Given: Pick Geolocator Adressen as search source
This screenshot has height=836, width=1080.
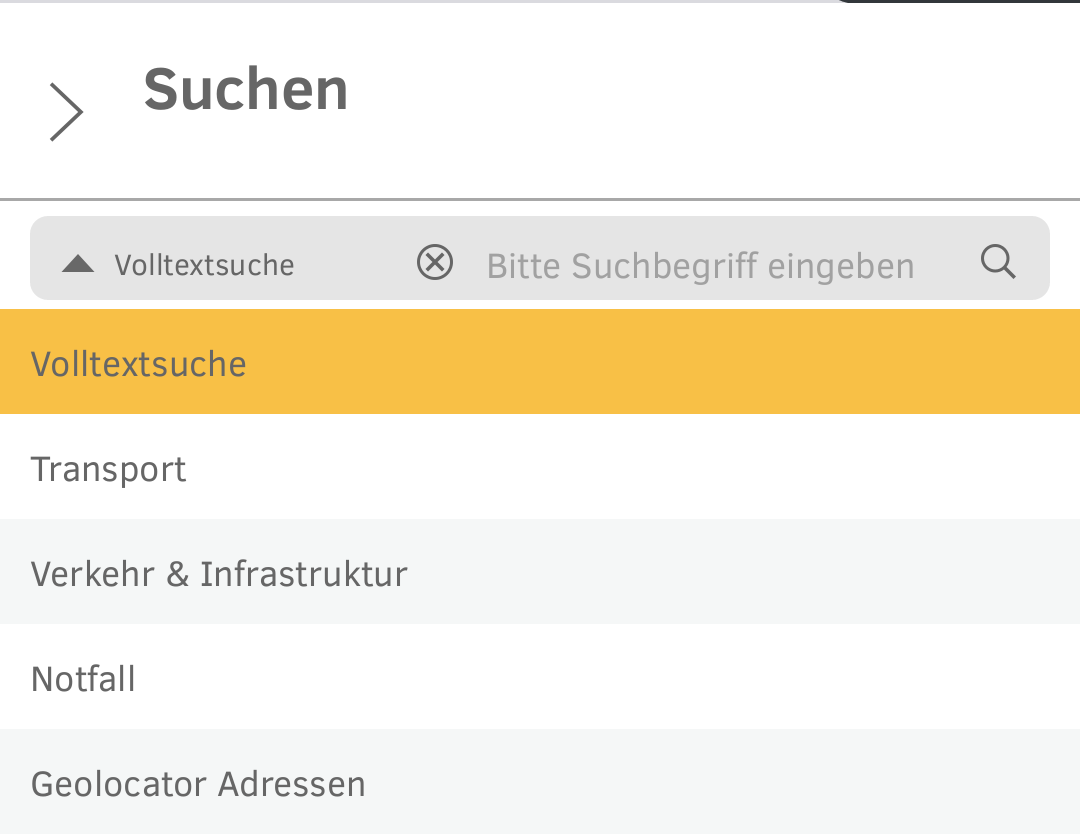Looking at the screenshot, I should click(x=198, y=783).
